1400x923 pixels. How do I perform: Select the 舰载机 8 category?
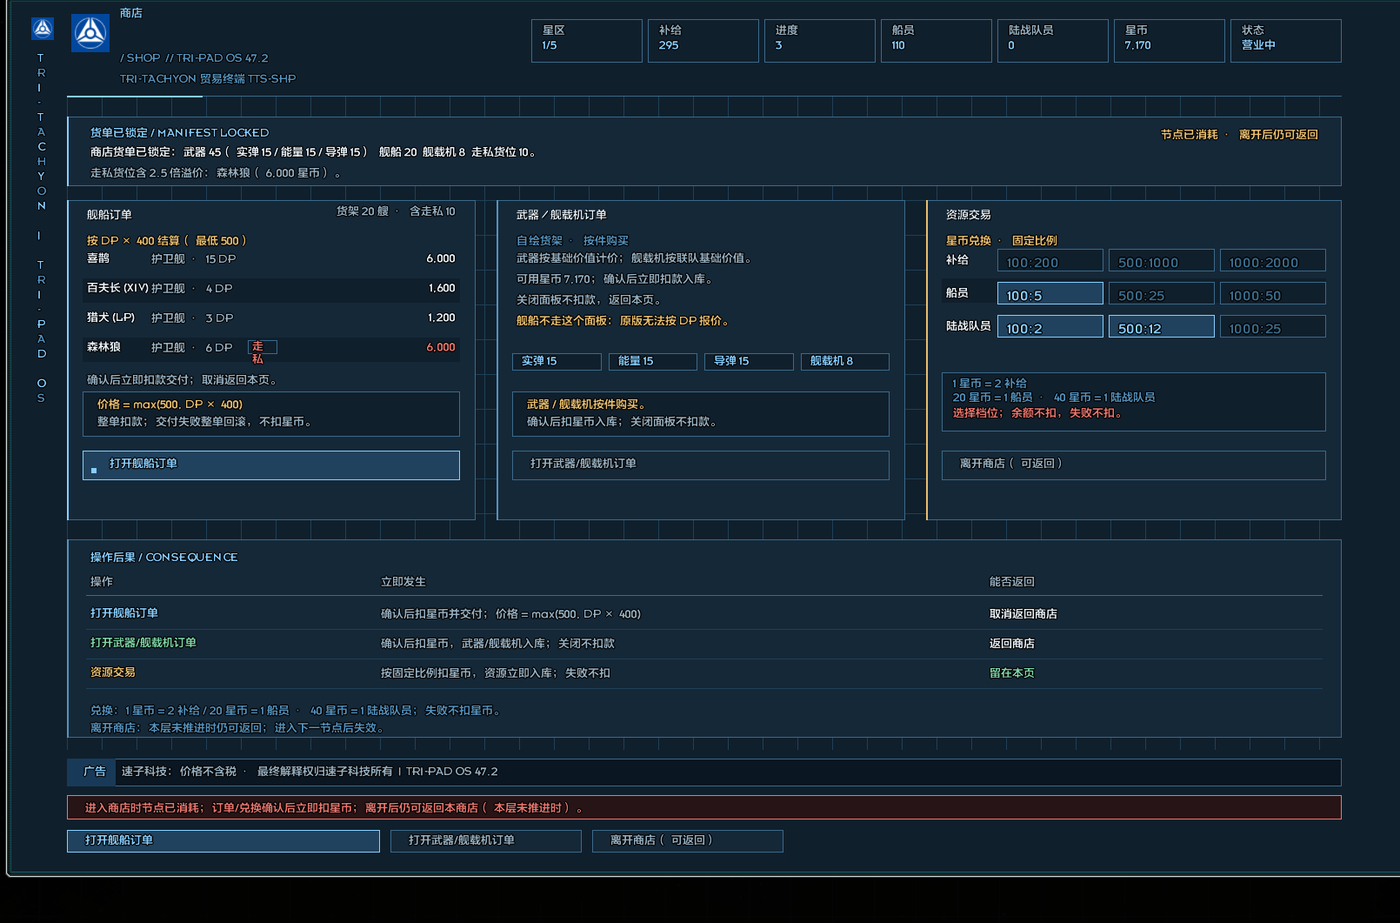click(845, 361)
